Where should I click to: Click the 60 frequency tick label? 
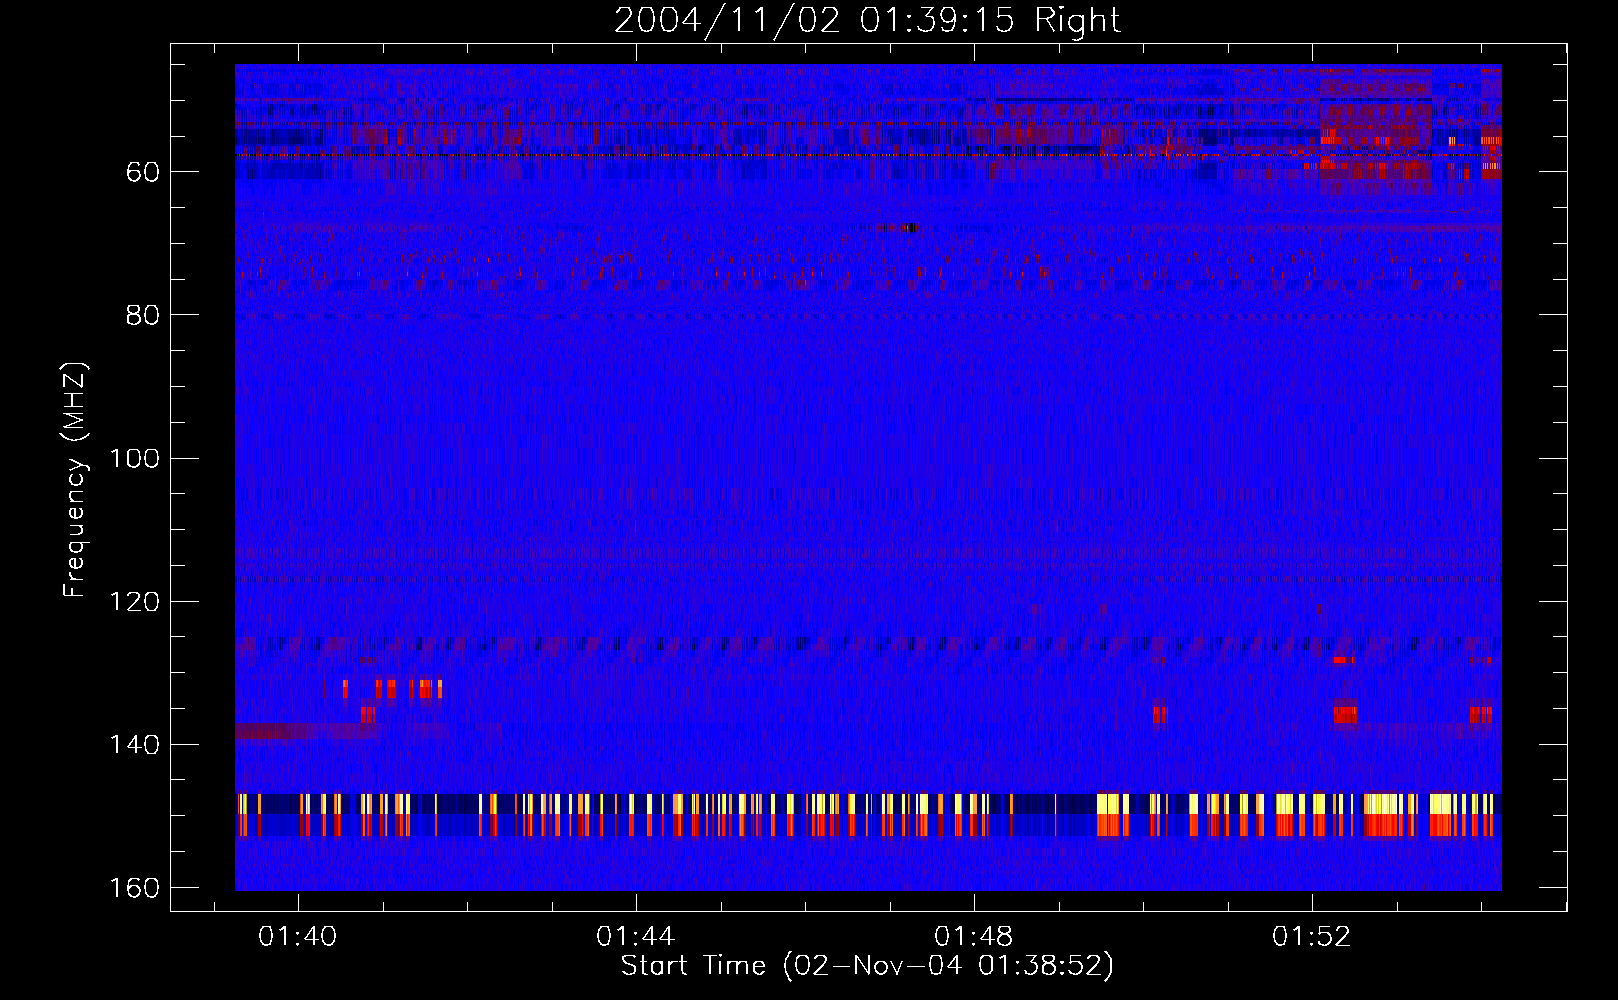(143, 172)
